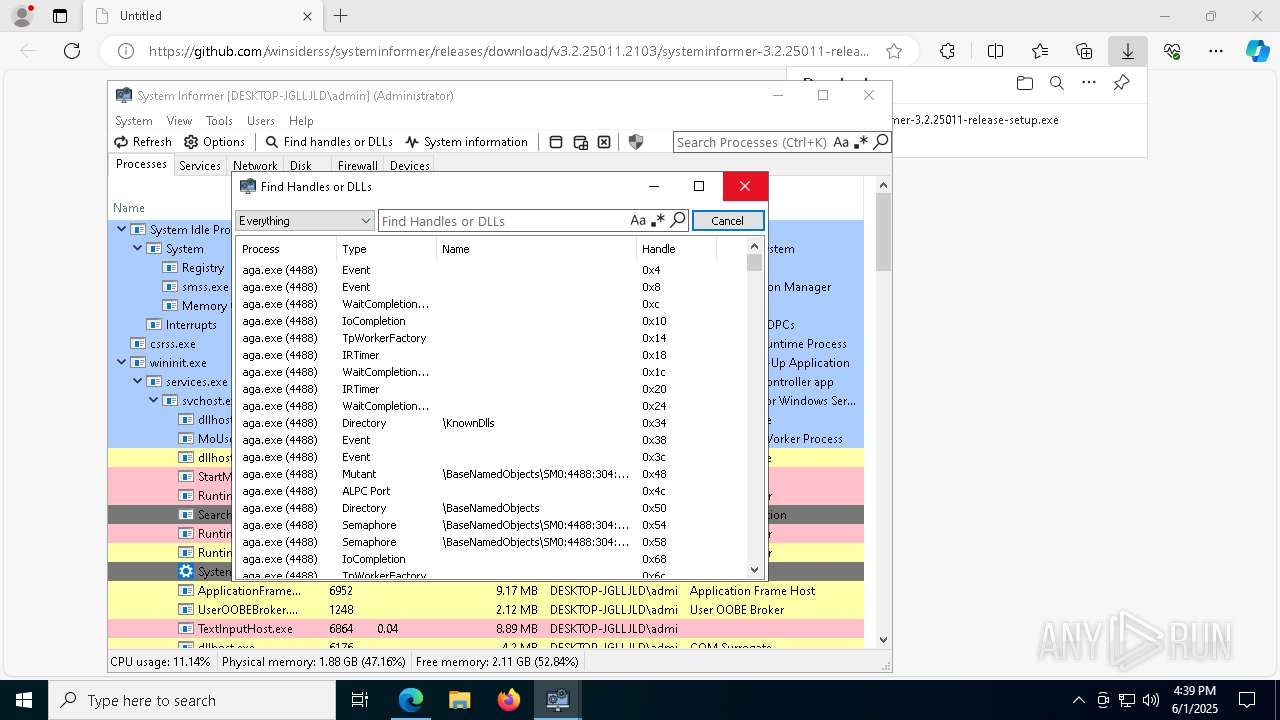Open Edge Settings and more menu
This screenshot has width=1280, height=720.
coord(1216,51)
